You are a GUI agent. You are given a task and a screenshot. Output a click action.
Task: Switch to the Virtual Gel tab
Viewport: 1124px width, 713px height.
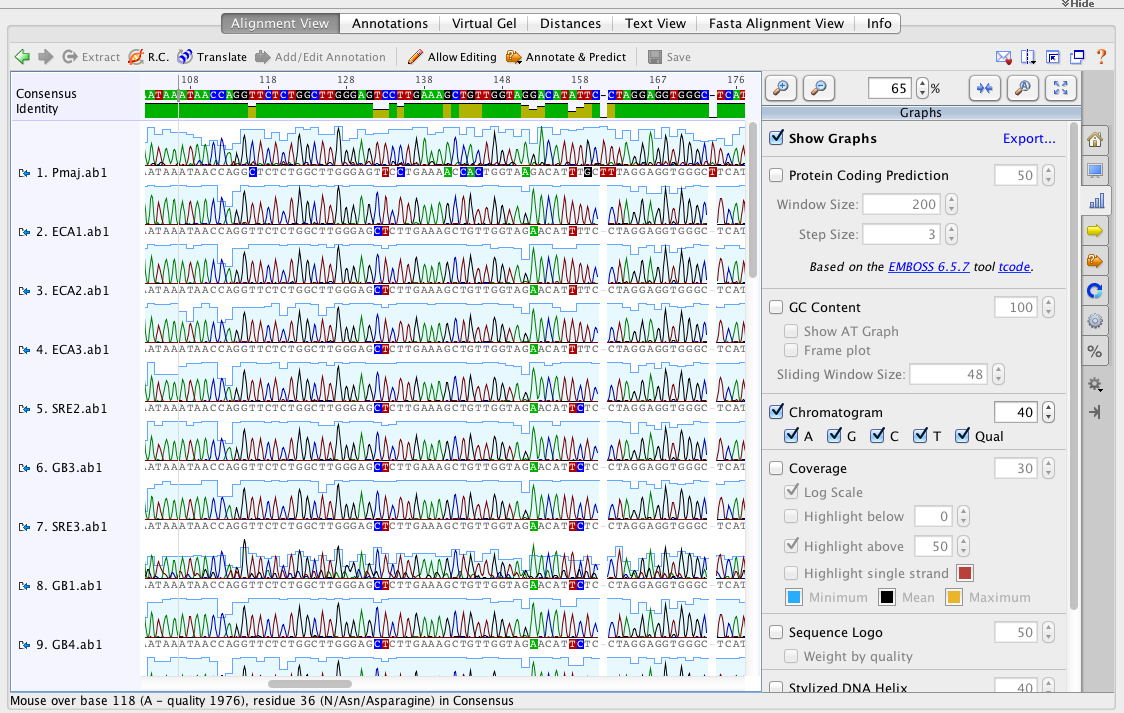[484, 24]
